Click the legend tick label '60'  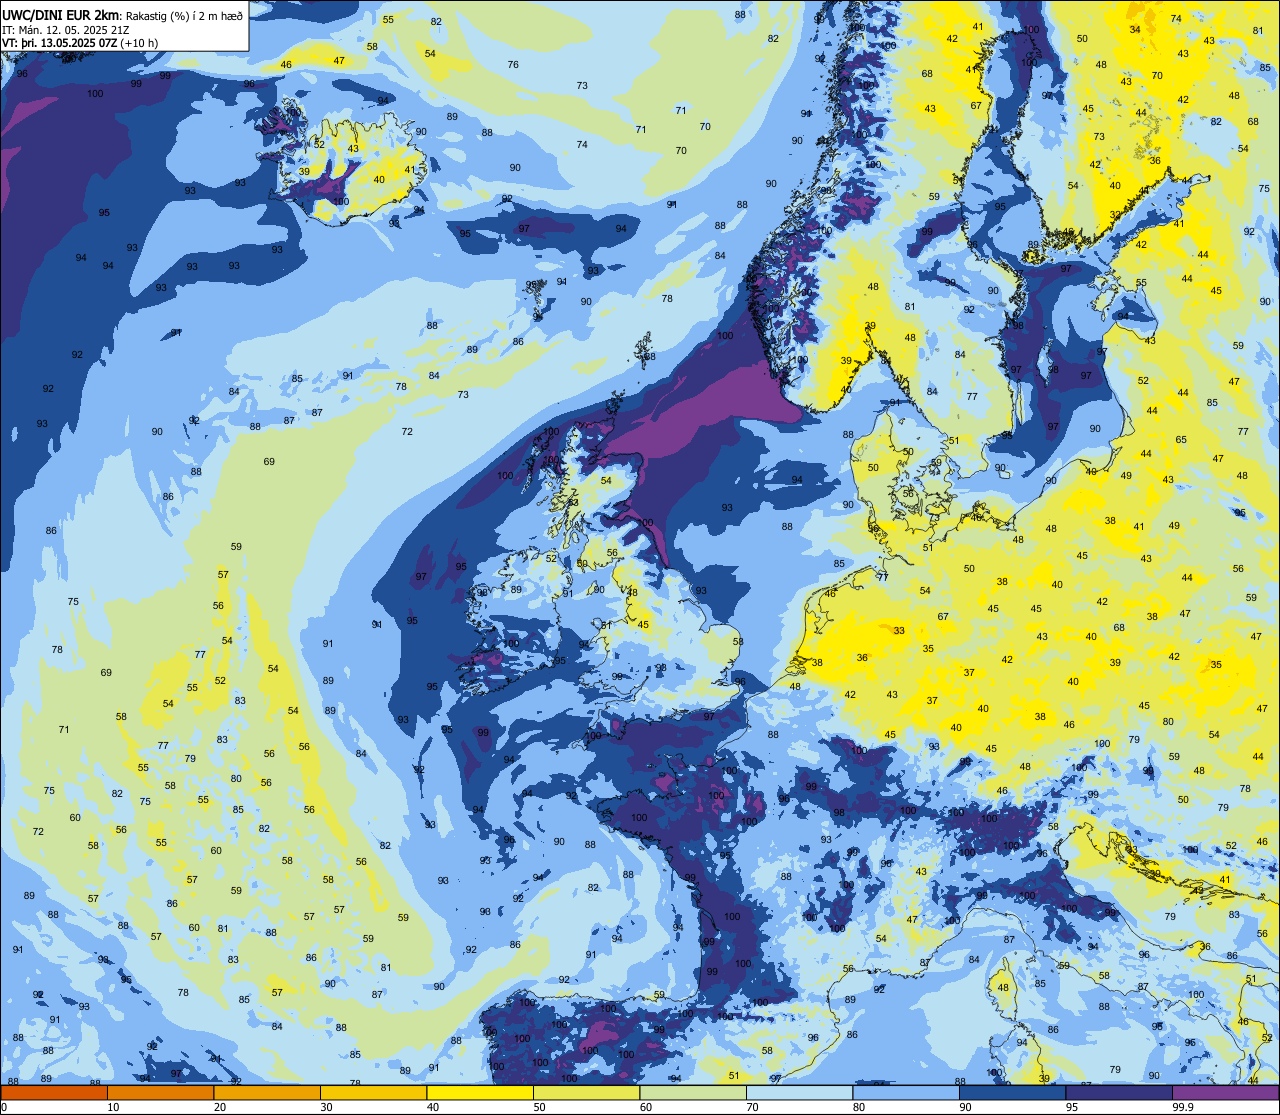[646, 1107]
